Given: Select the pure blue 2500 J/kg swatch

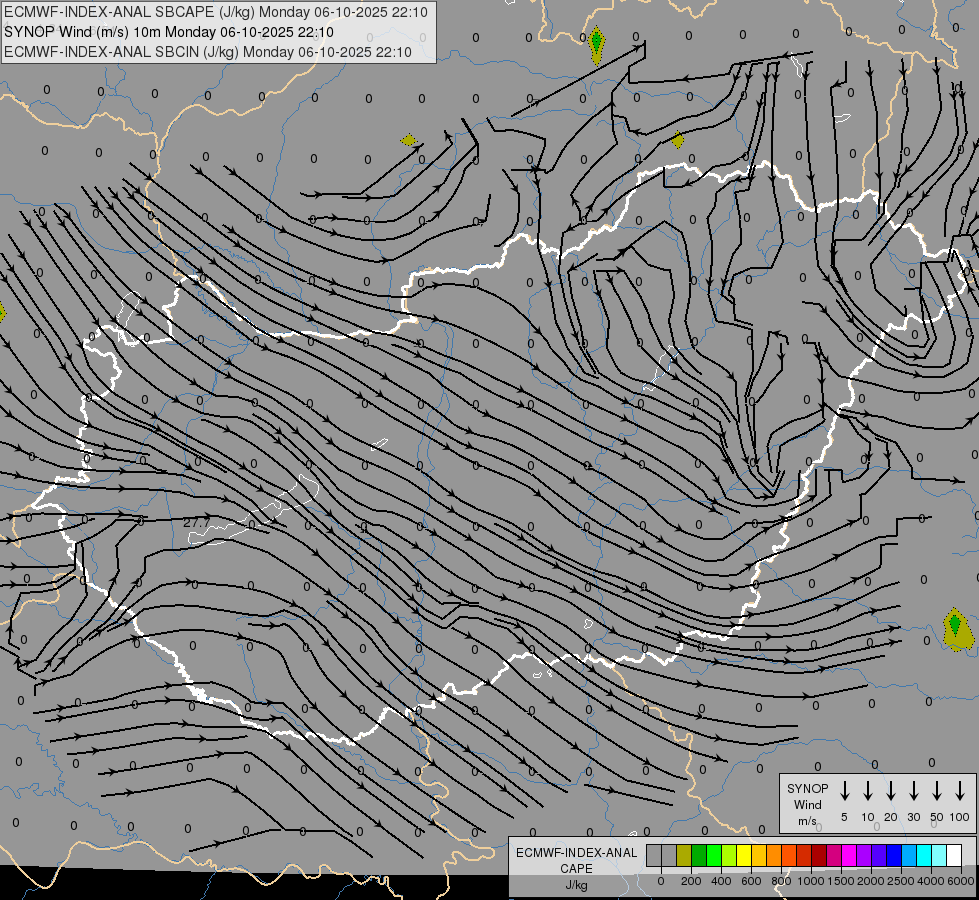Looking at the screenshot, I should 894,855.
